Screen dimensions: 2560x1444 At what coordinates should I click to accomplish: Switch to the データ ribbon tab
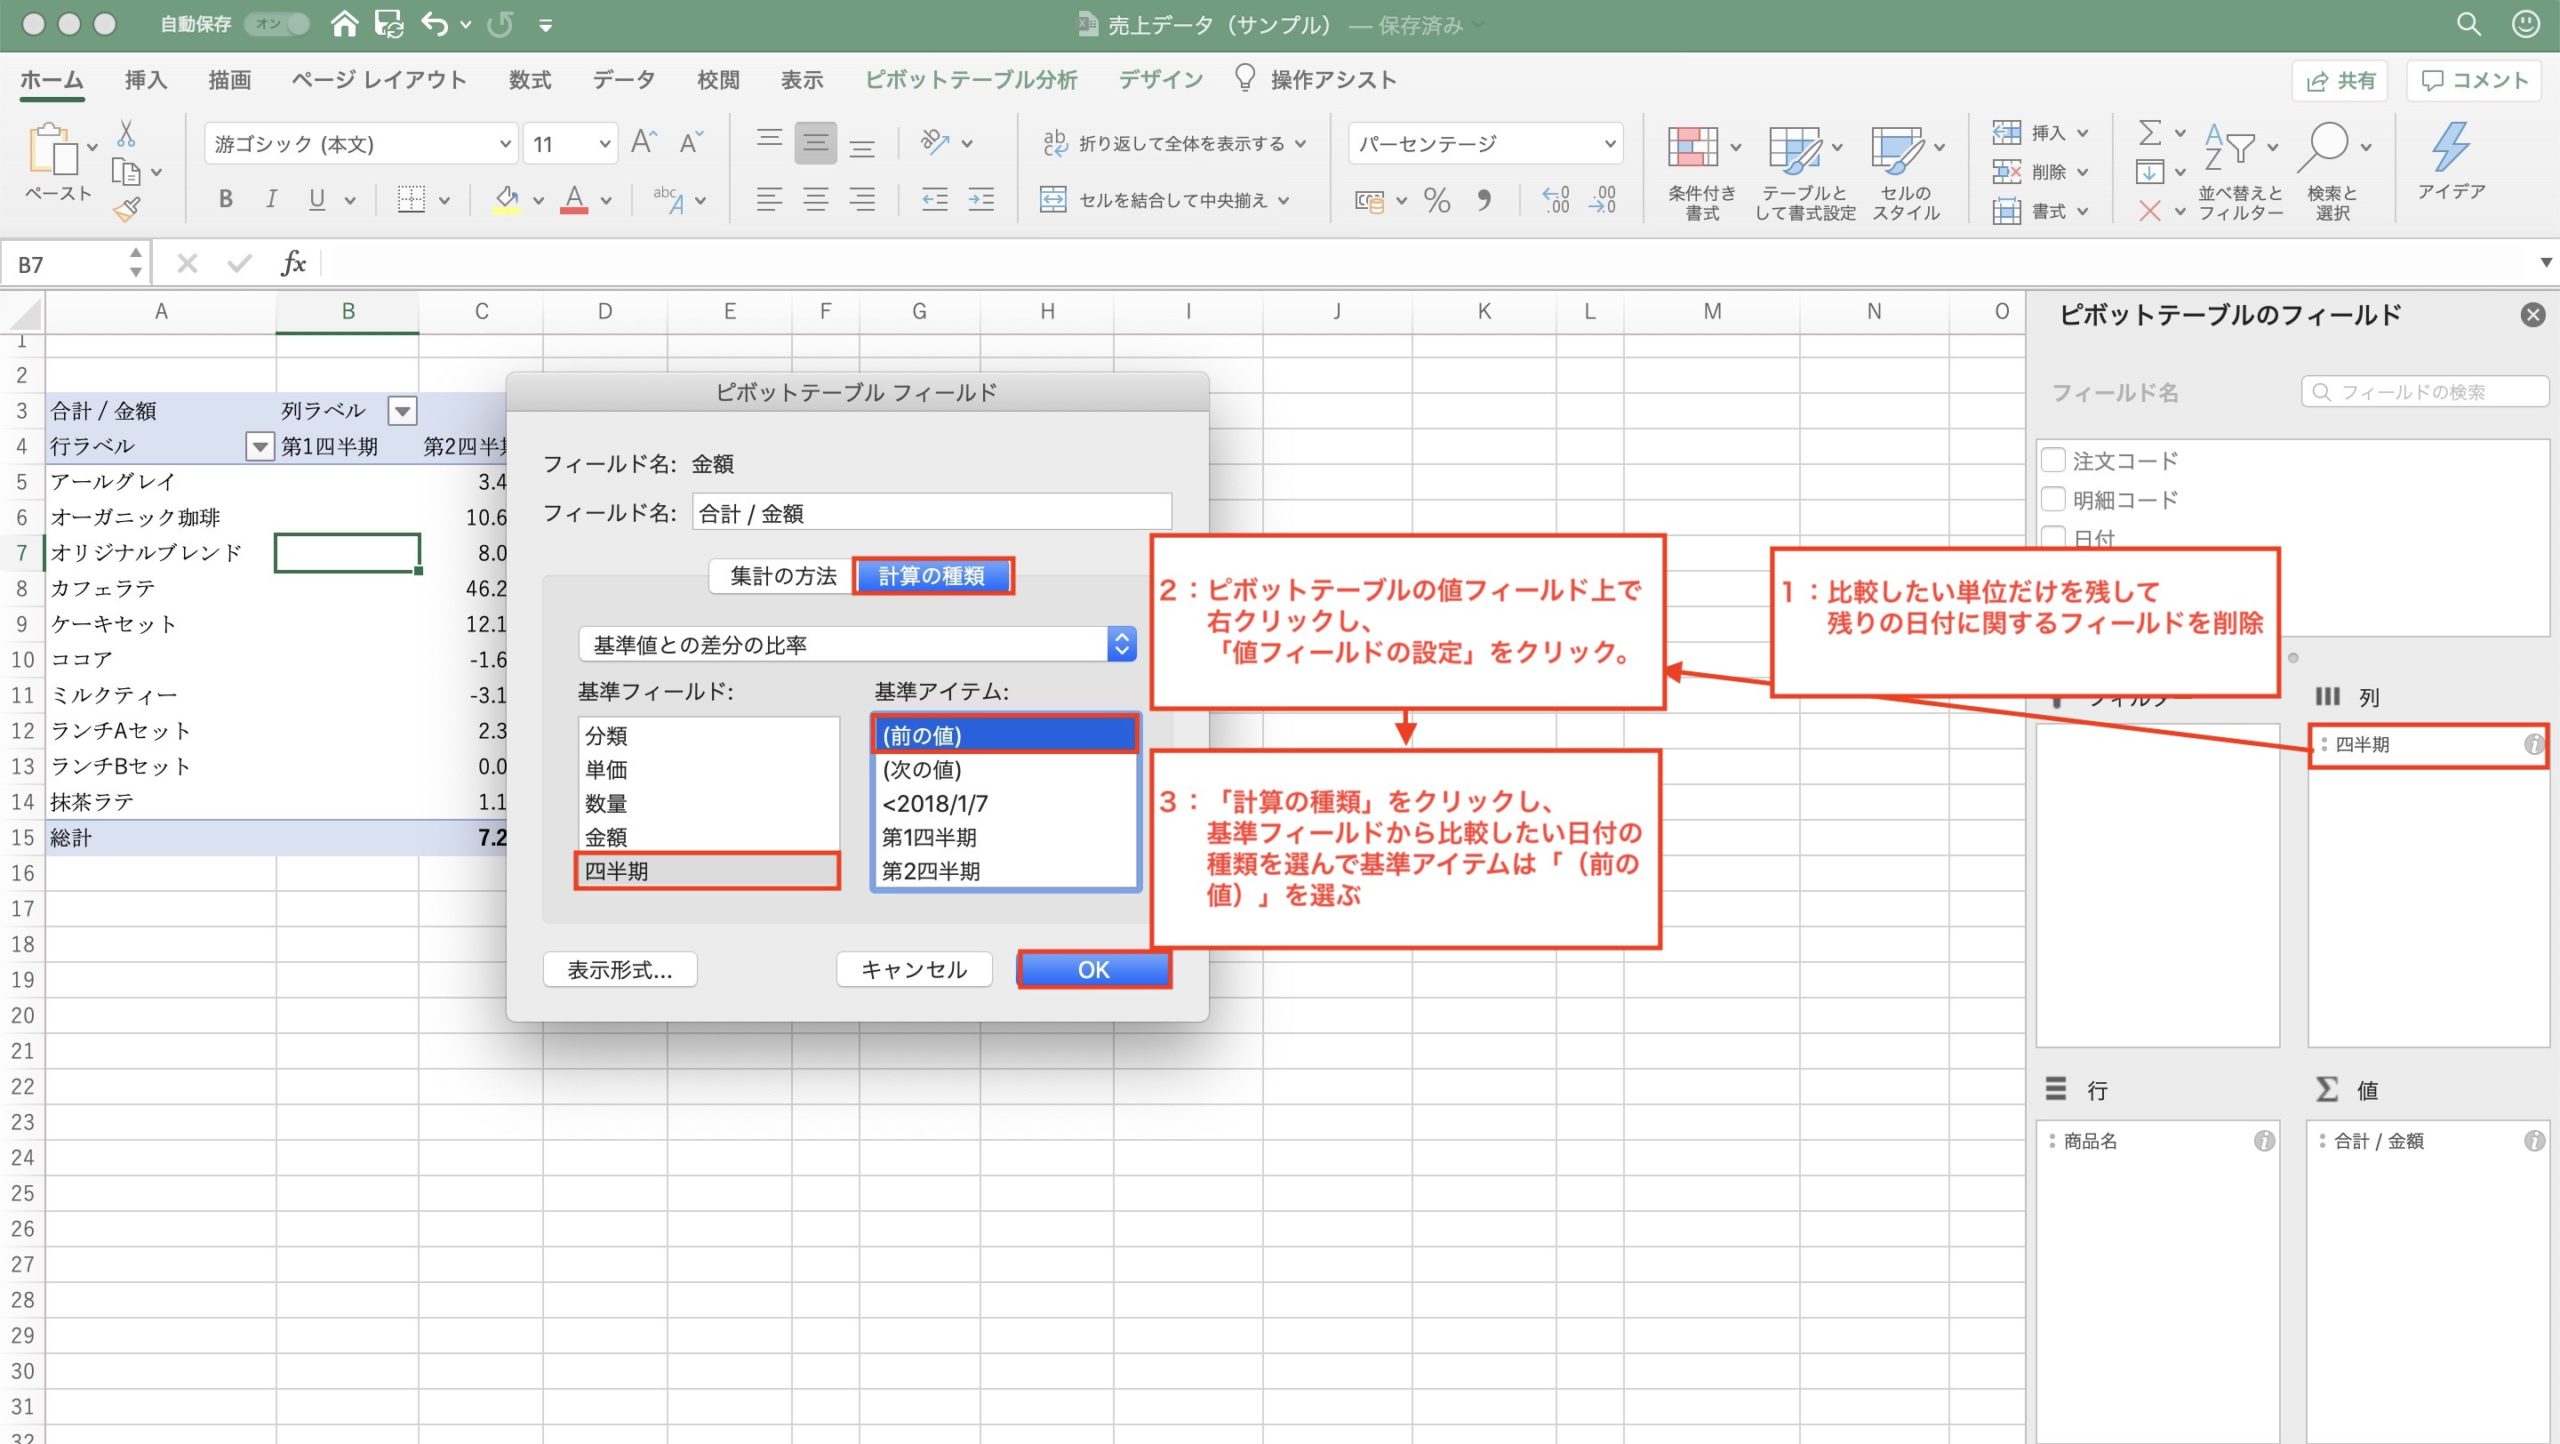click(x=624, y=80)
